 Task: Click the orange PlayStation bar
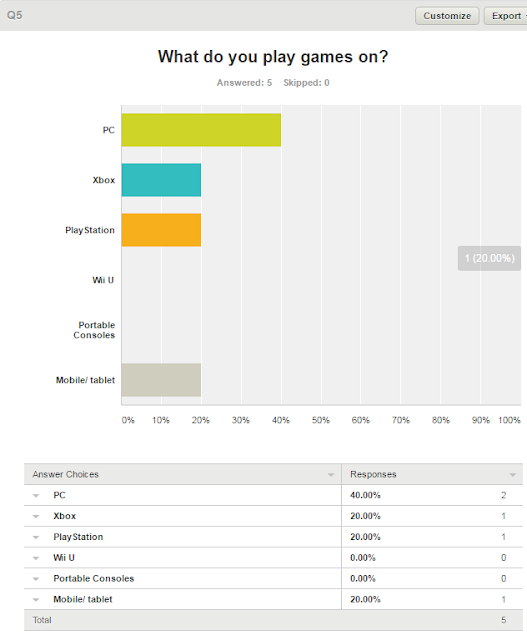coord(161,230)
